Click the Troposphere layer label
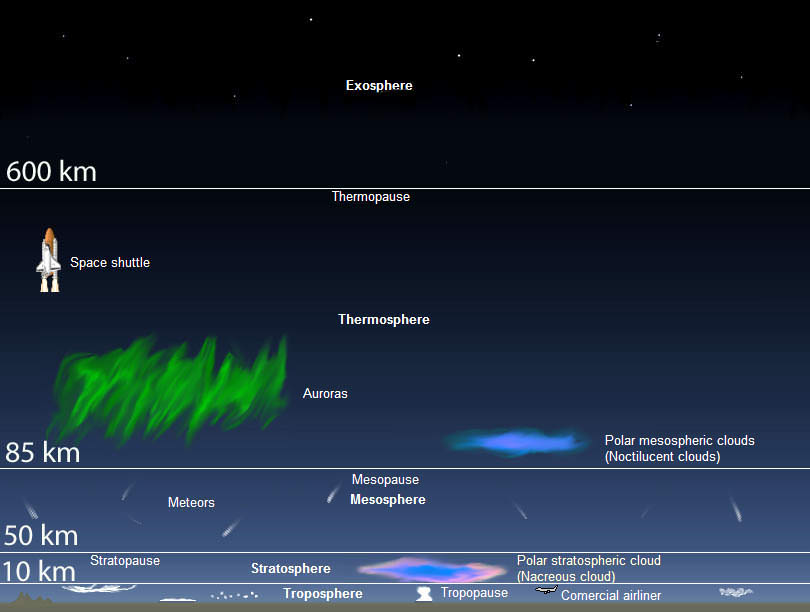The image size is (810, 612). tap(322, 594)
